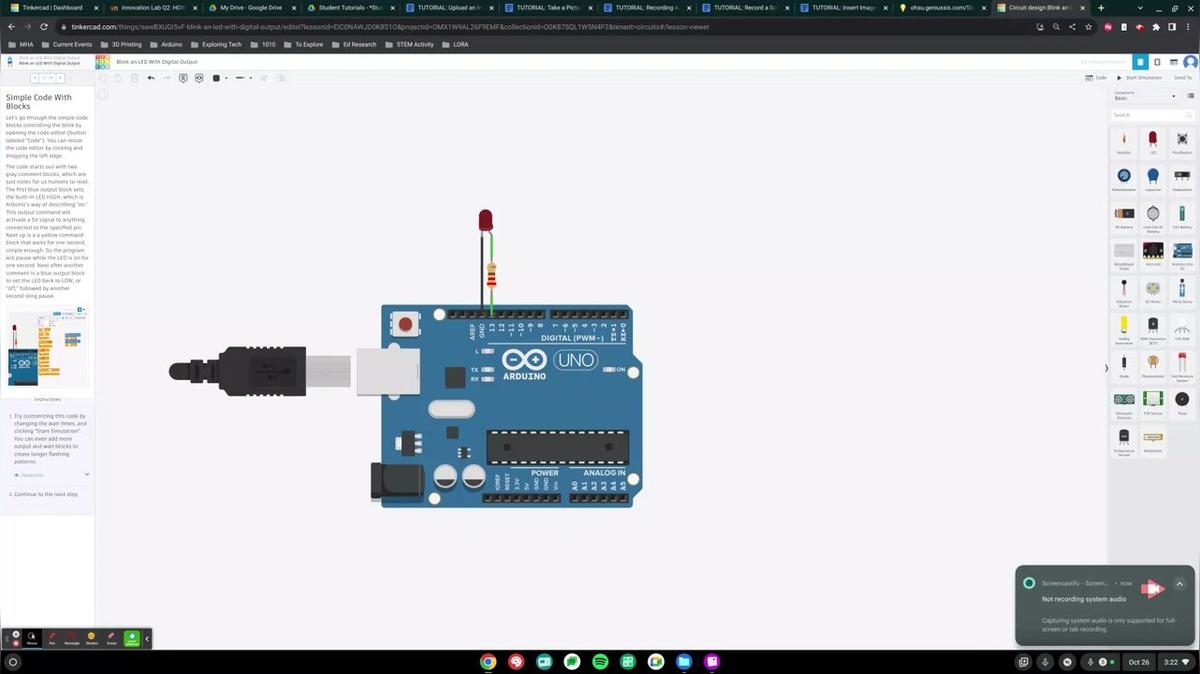Add the Hobby Gearmotor component
This screenshot has height=674, width=1200.
click(x=1124, y=329)
